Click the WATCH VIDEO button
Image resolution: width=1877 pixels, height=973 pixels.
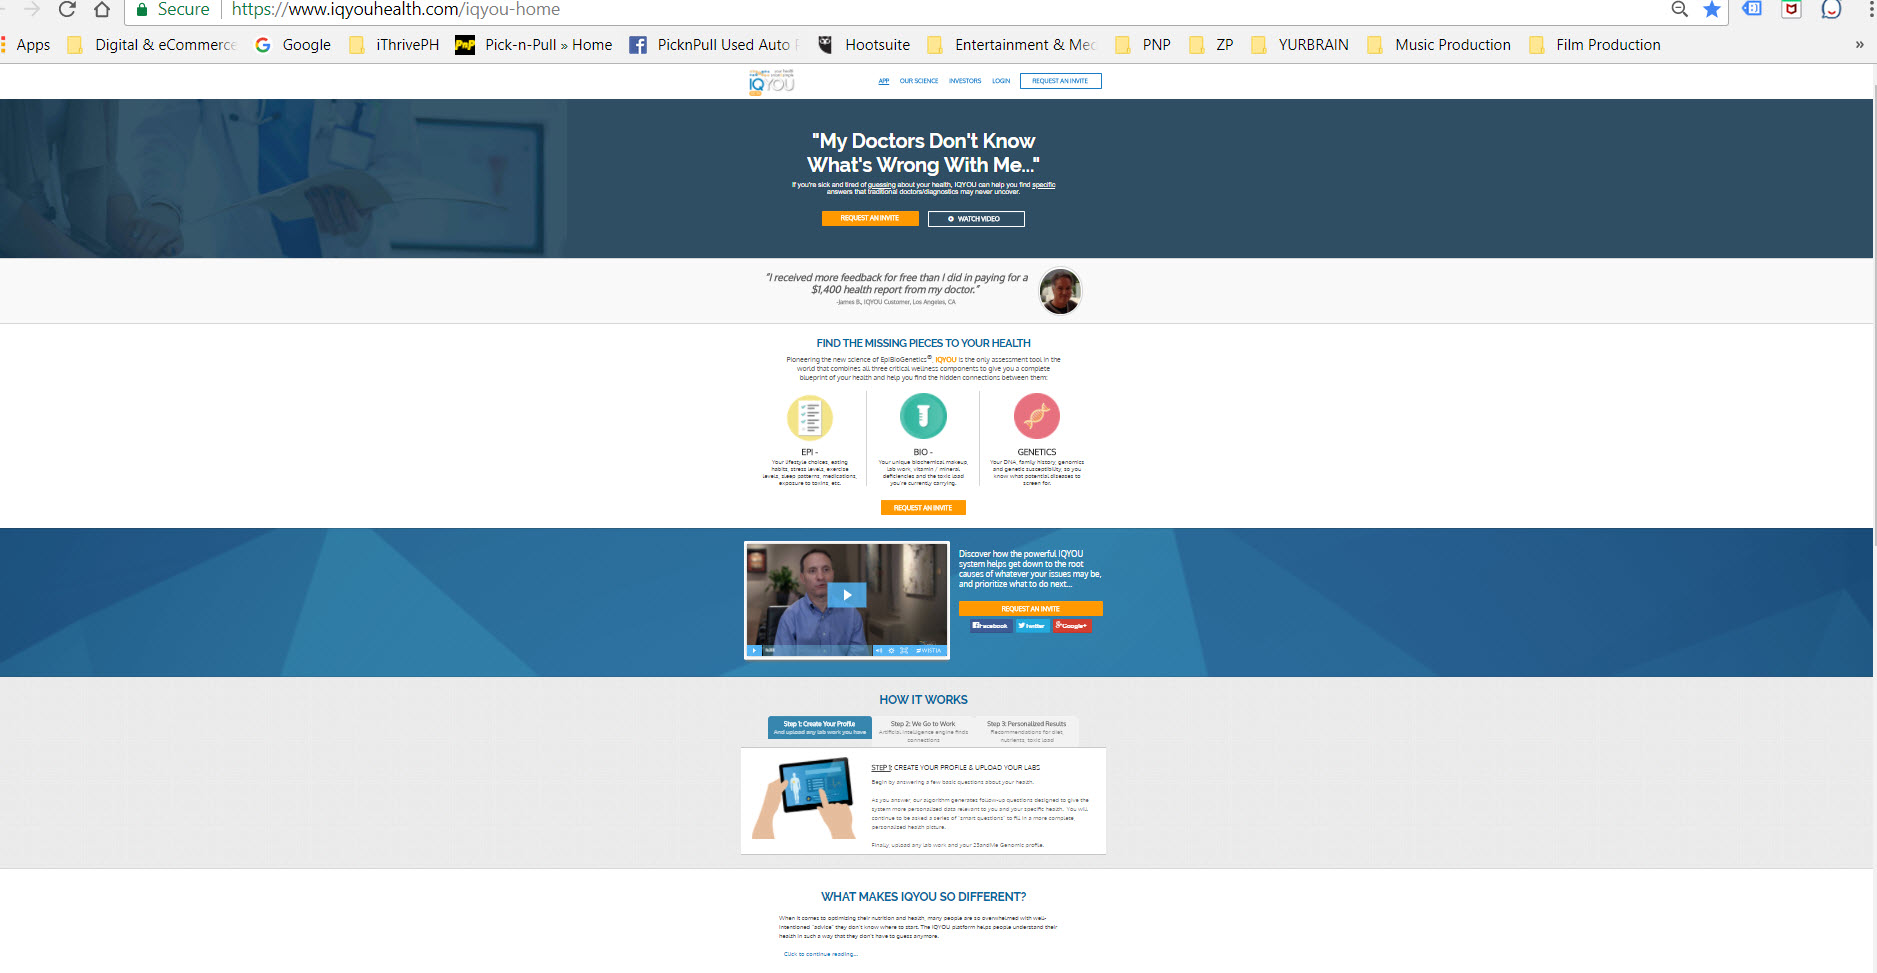pyautogui.click(x=976, y=219)
